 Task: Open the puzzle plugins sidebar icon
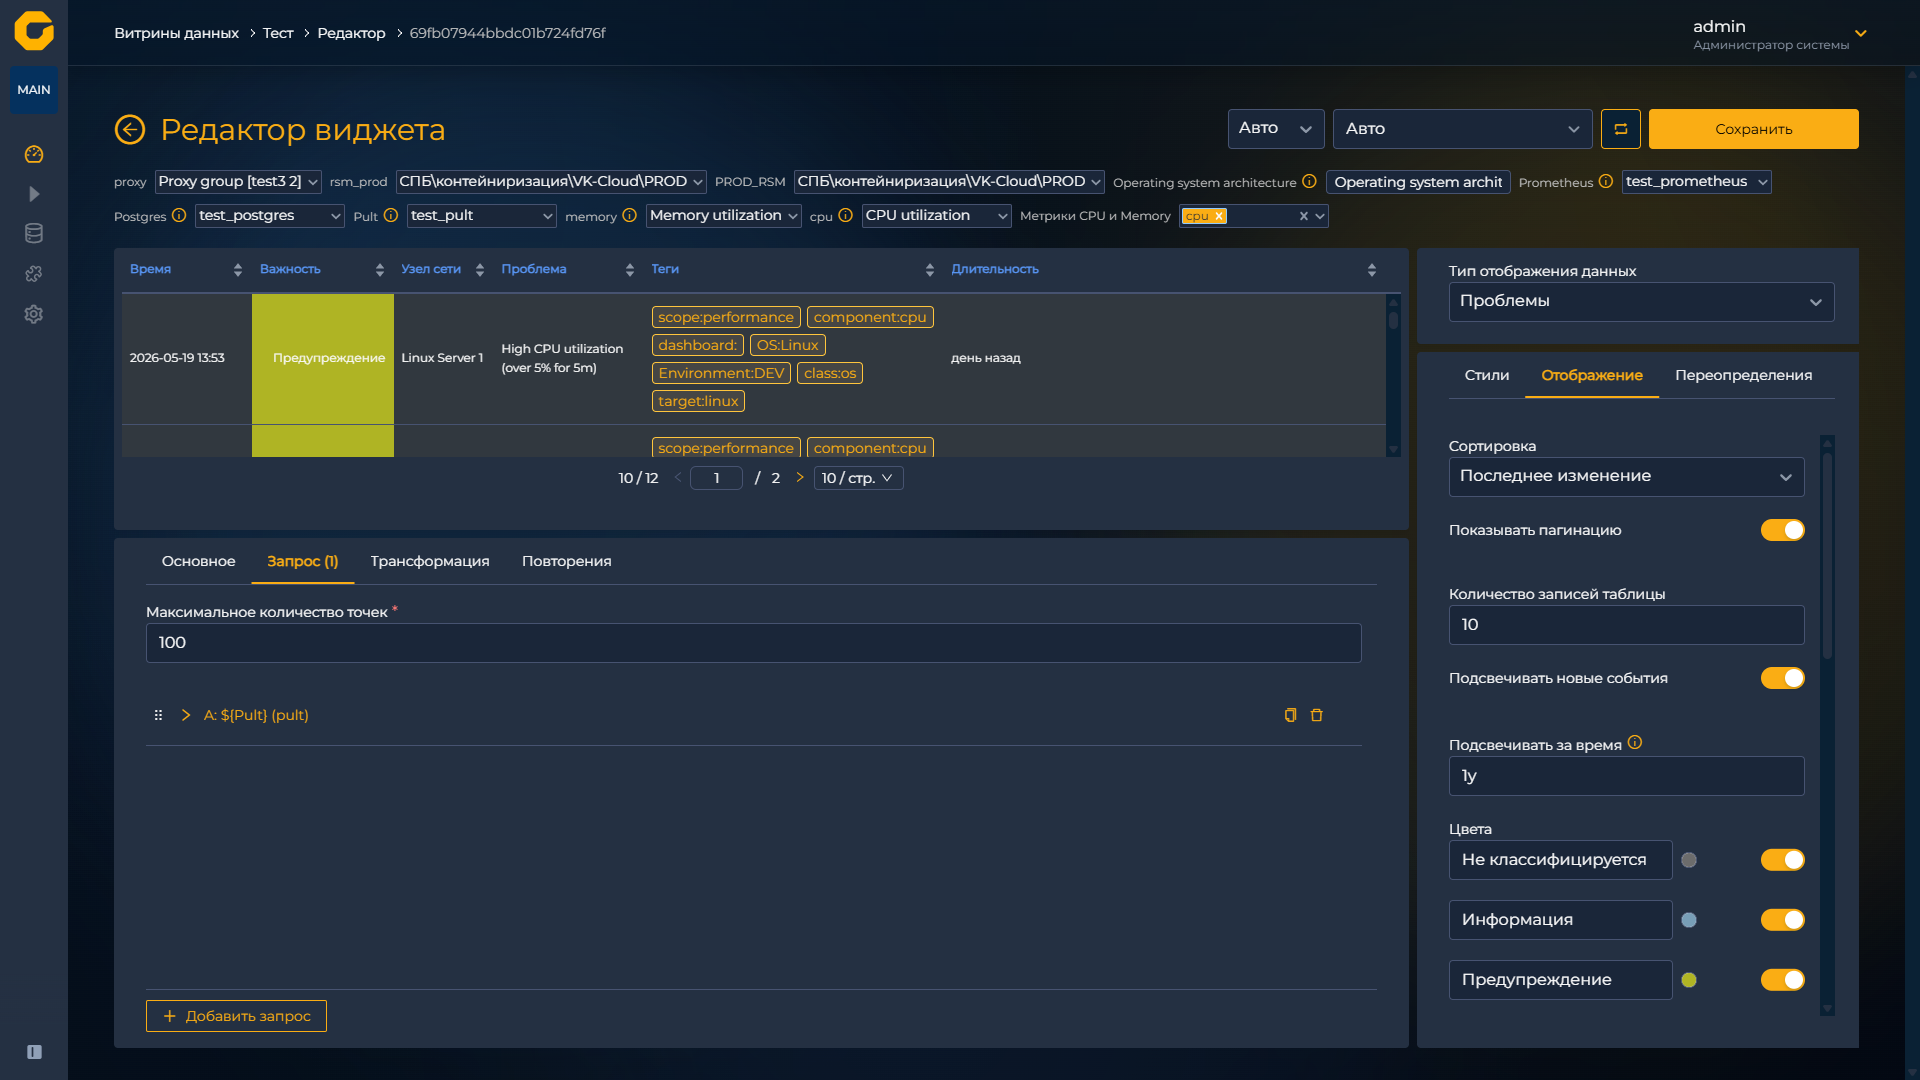point(34,274)
